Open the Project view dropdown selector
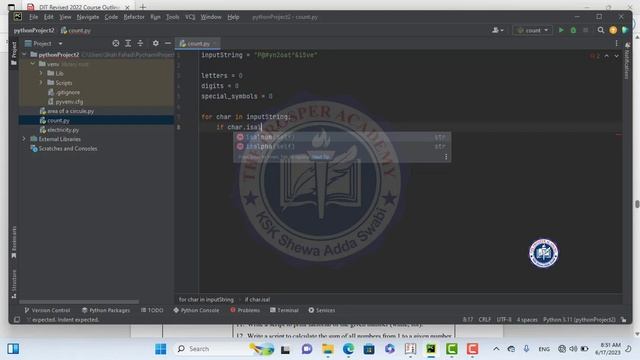This screenshot has width=640, height=360. (43, 43)
